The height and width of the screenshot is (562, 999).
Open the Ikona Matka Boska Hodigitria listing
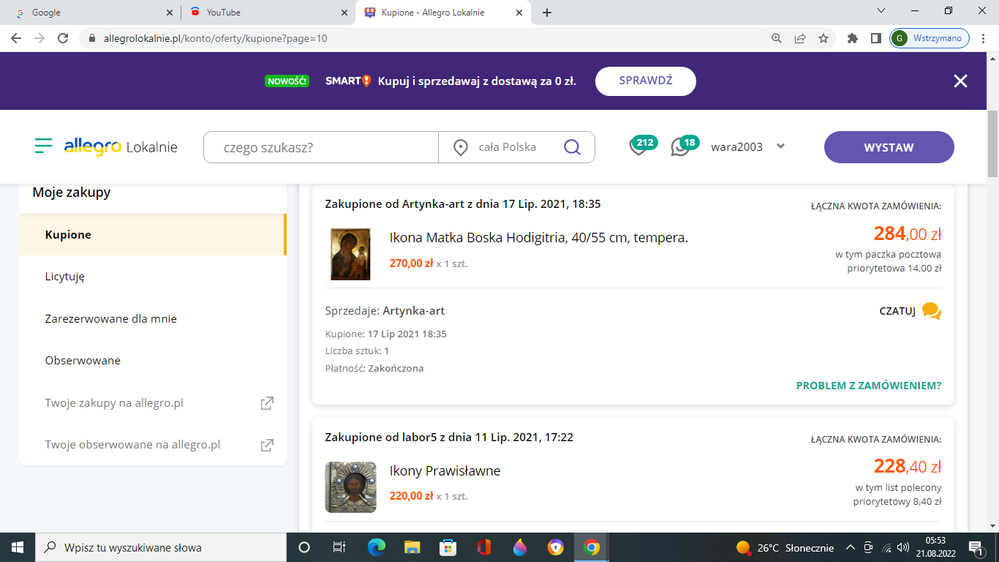click(538, 238)
